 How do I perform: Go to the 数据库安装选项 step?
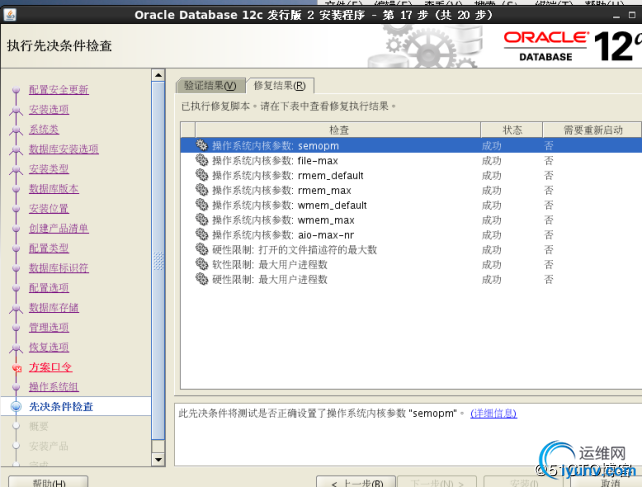click(x=63, y=149)
